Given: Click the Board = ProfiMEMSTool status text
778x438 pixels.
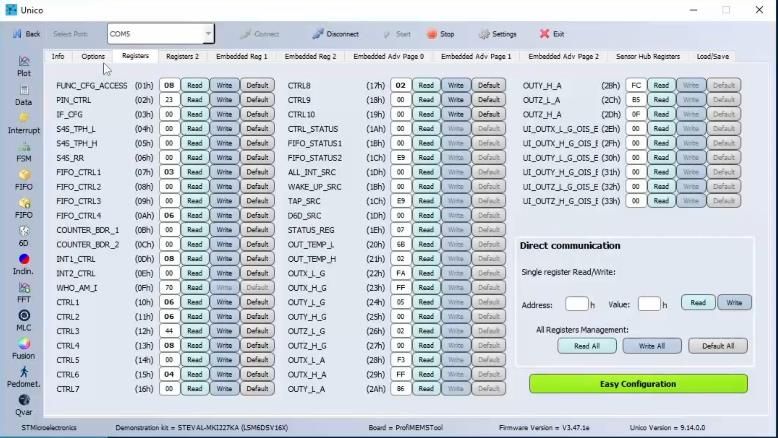Looking at the screenshot, I should (x=405, y=428).
